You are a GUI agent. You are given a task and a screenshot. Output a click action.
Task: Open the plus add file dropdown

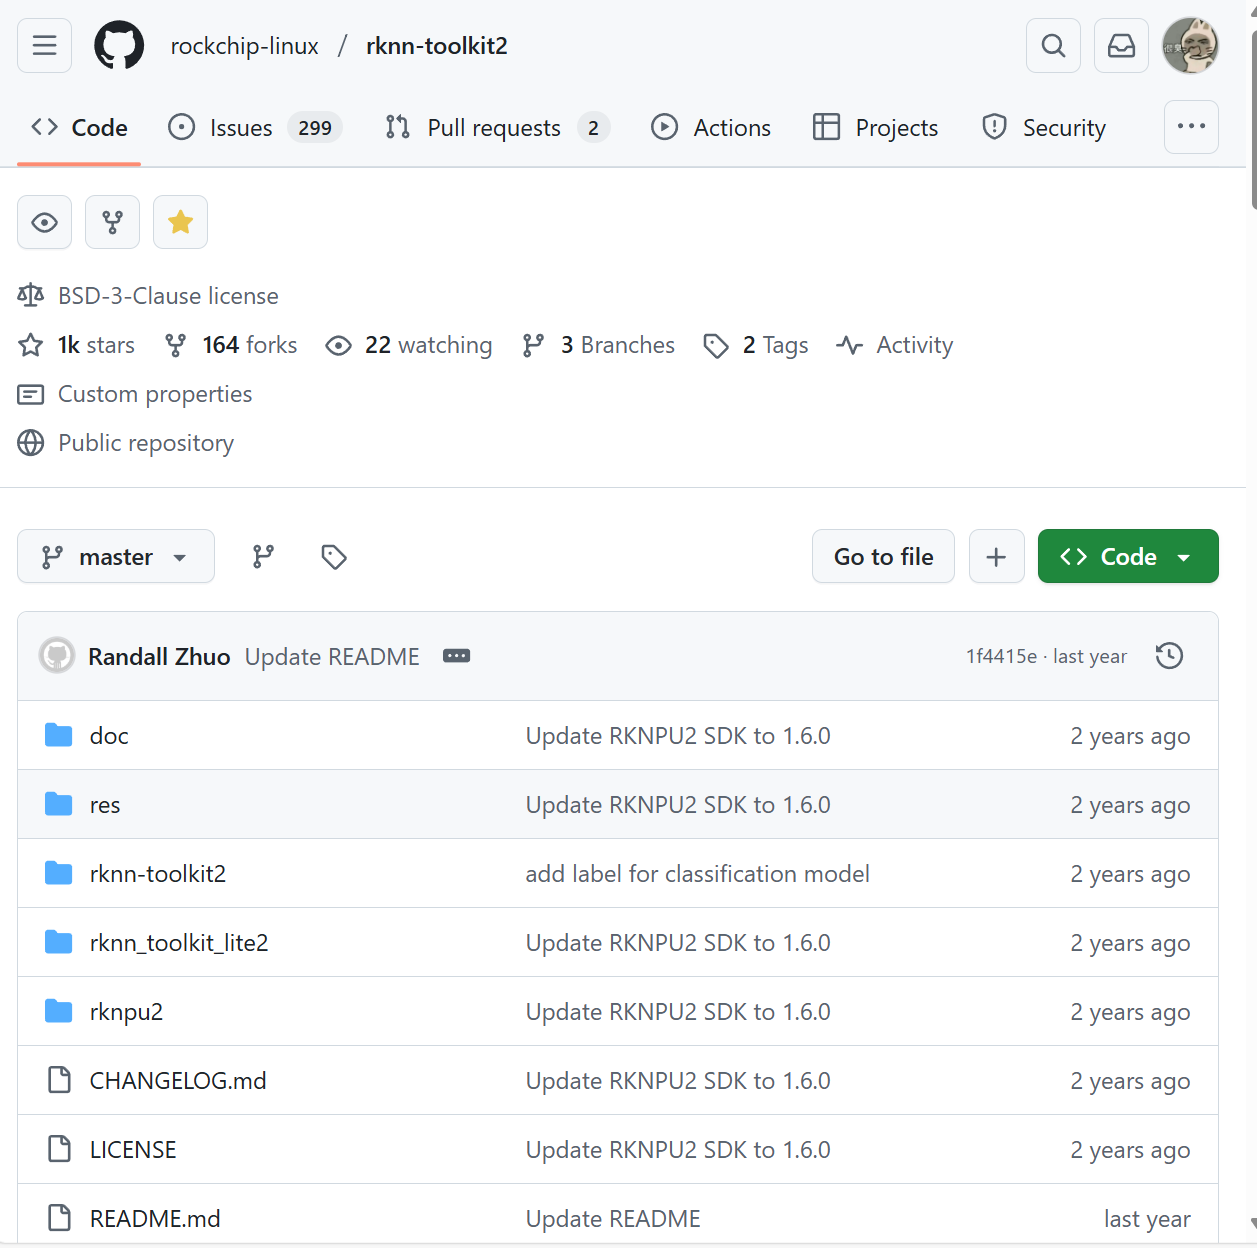click(996, 556)
